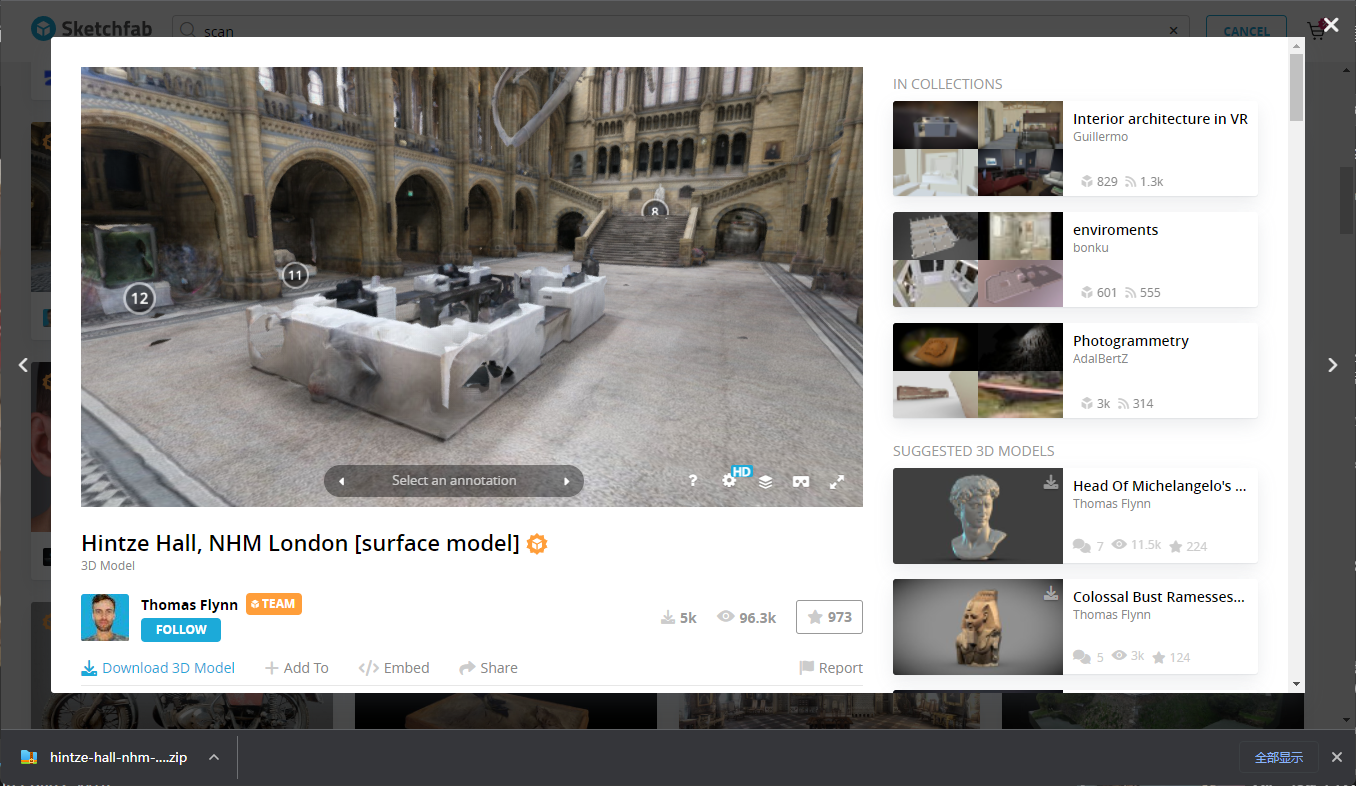Open Colossal Bust Ramesses suggested model

tap(1160, 597)
